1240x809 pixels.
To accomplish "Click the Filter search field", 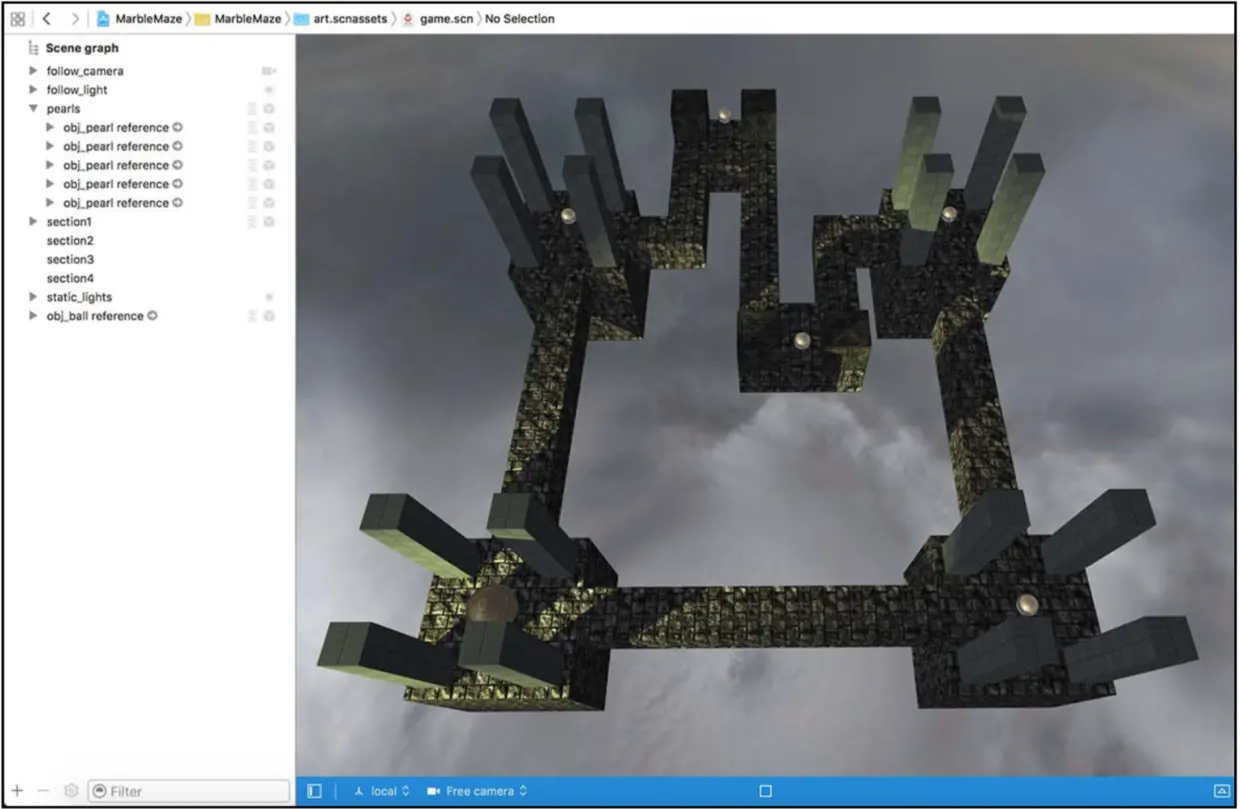I will pos(189,791).
